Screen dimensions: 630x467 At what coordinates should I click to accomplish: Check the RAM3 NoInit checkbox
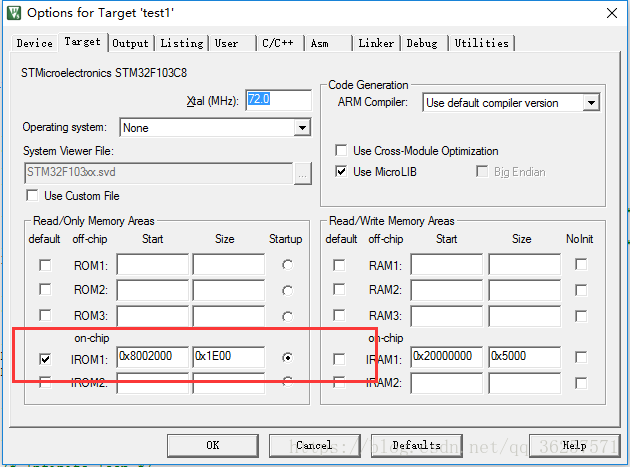(x=581, y=316)
